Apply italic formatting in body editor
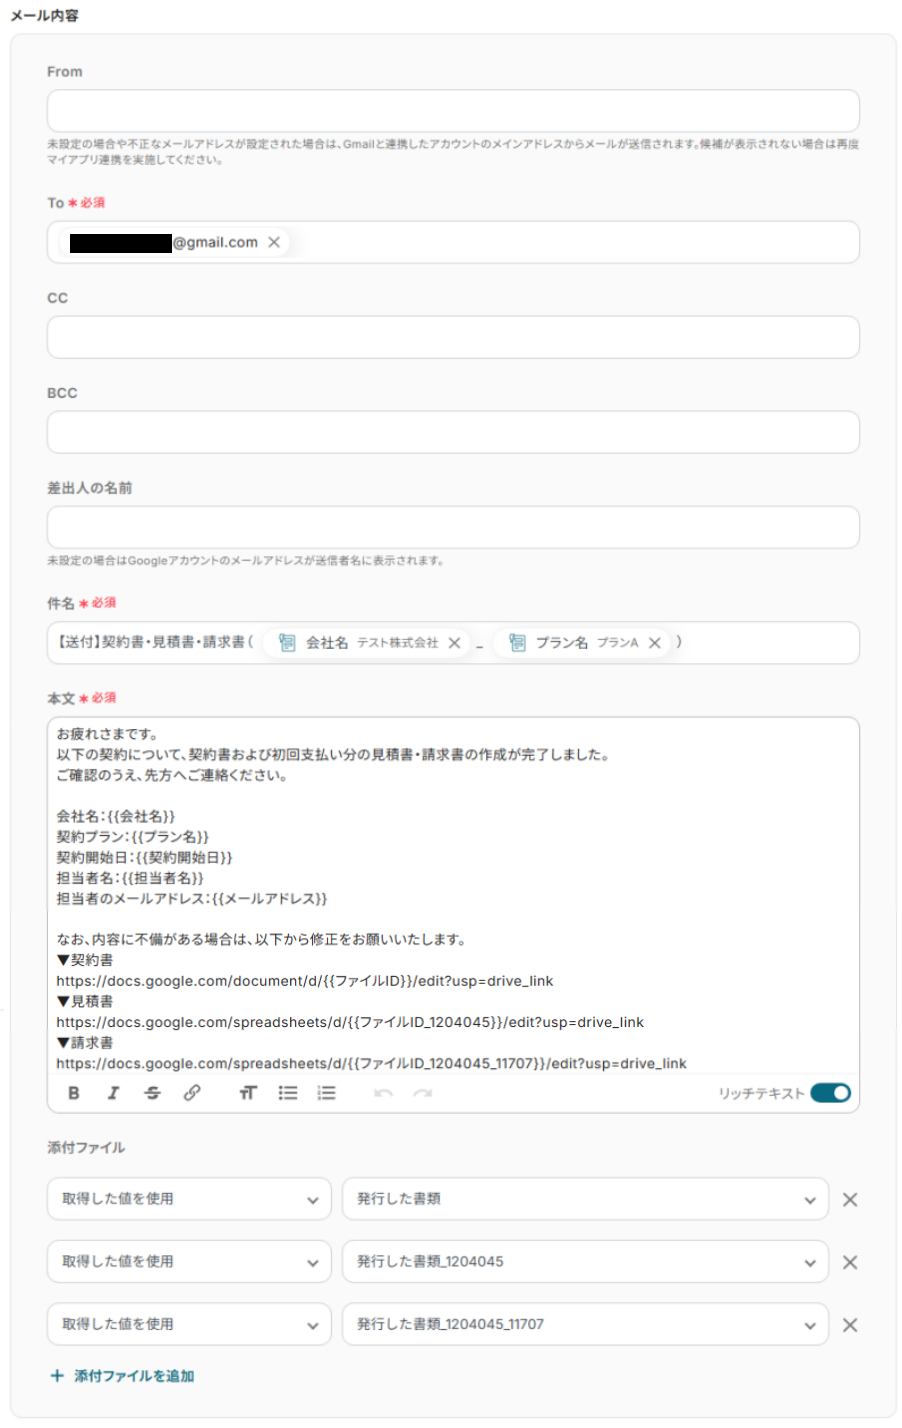The height and width of the screenshot is (1428, 902). 113,1093
